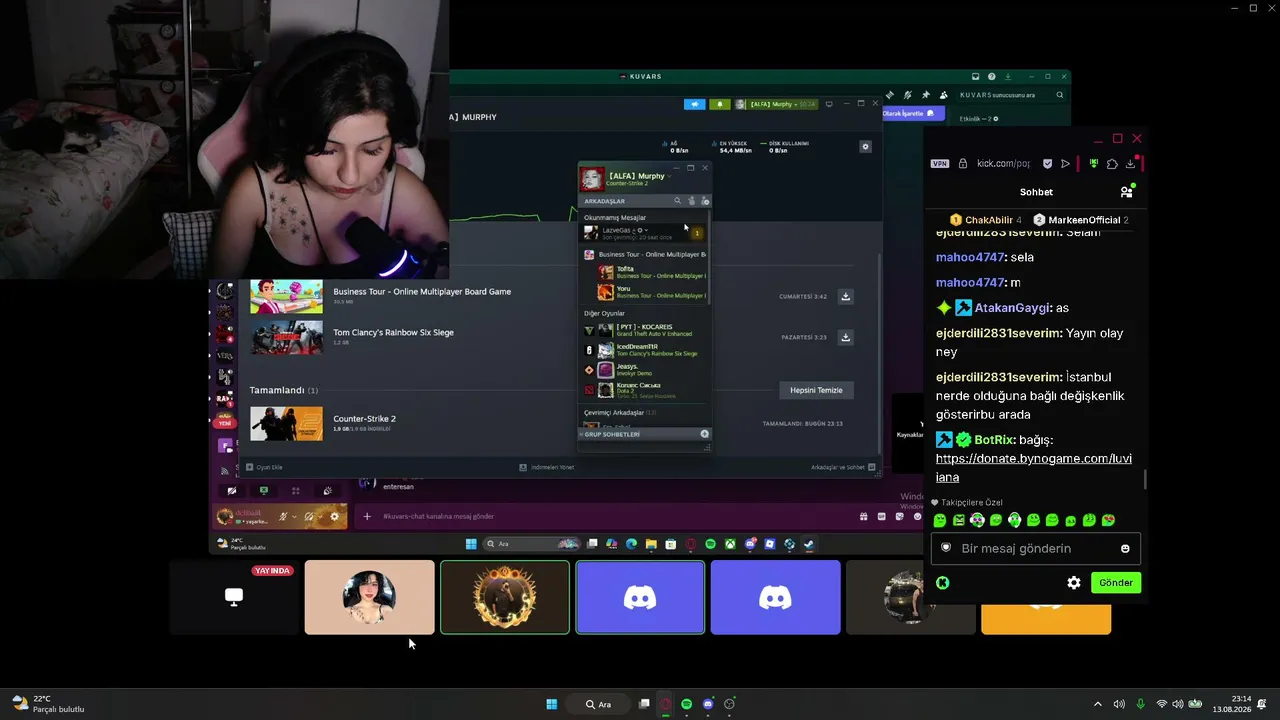Screen dimensions: 1280x720
Task: Click the kick.com address bar URL
Action: [x=1003, y=164]
